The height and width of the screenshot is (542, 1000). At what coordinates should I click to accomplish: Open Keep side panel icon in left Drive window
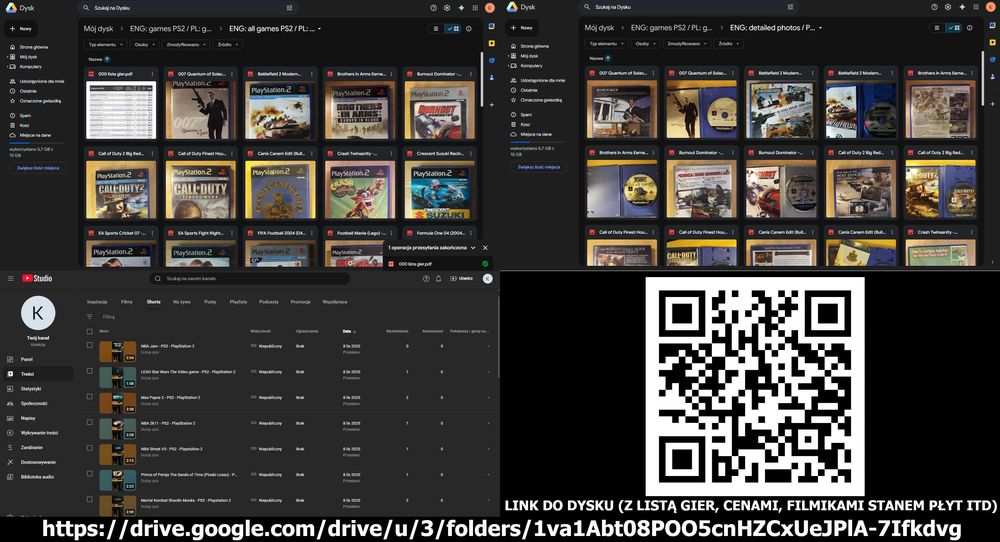(x=492, y=43)
